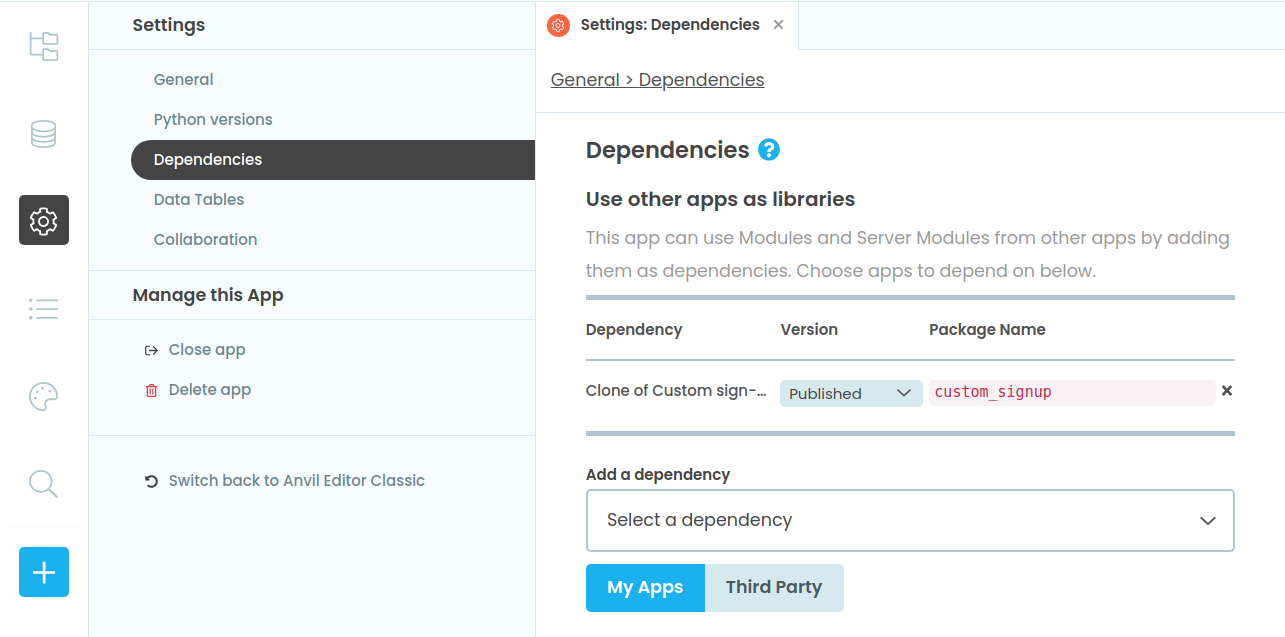Select General in Settings list
Screen dimensions: 1285x637
point(184,80)
